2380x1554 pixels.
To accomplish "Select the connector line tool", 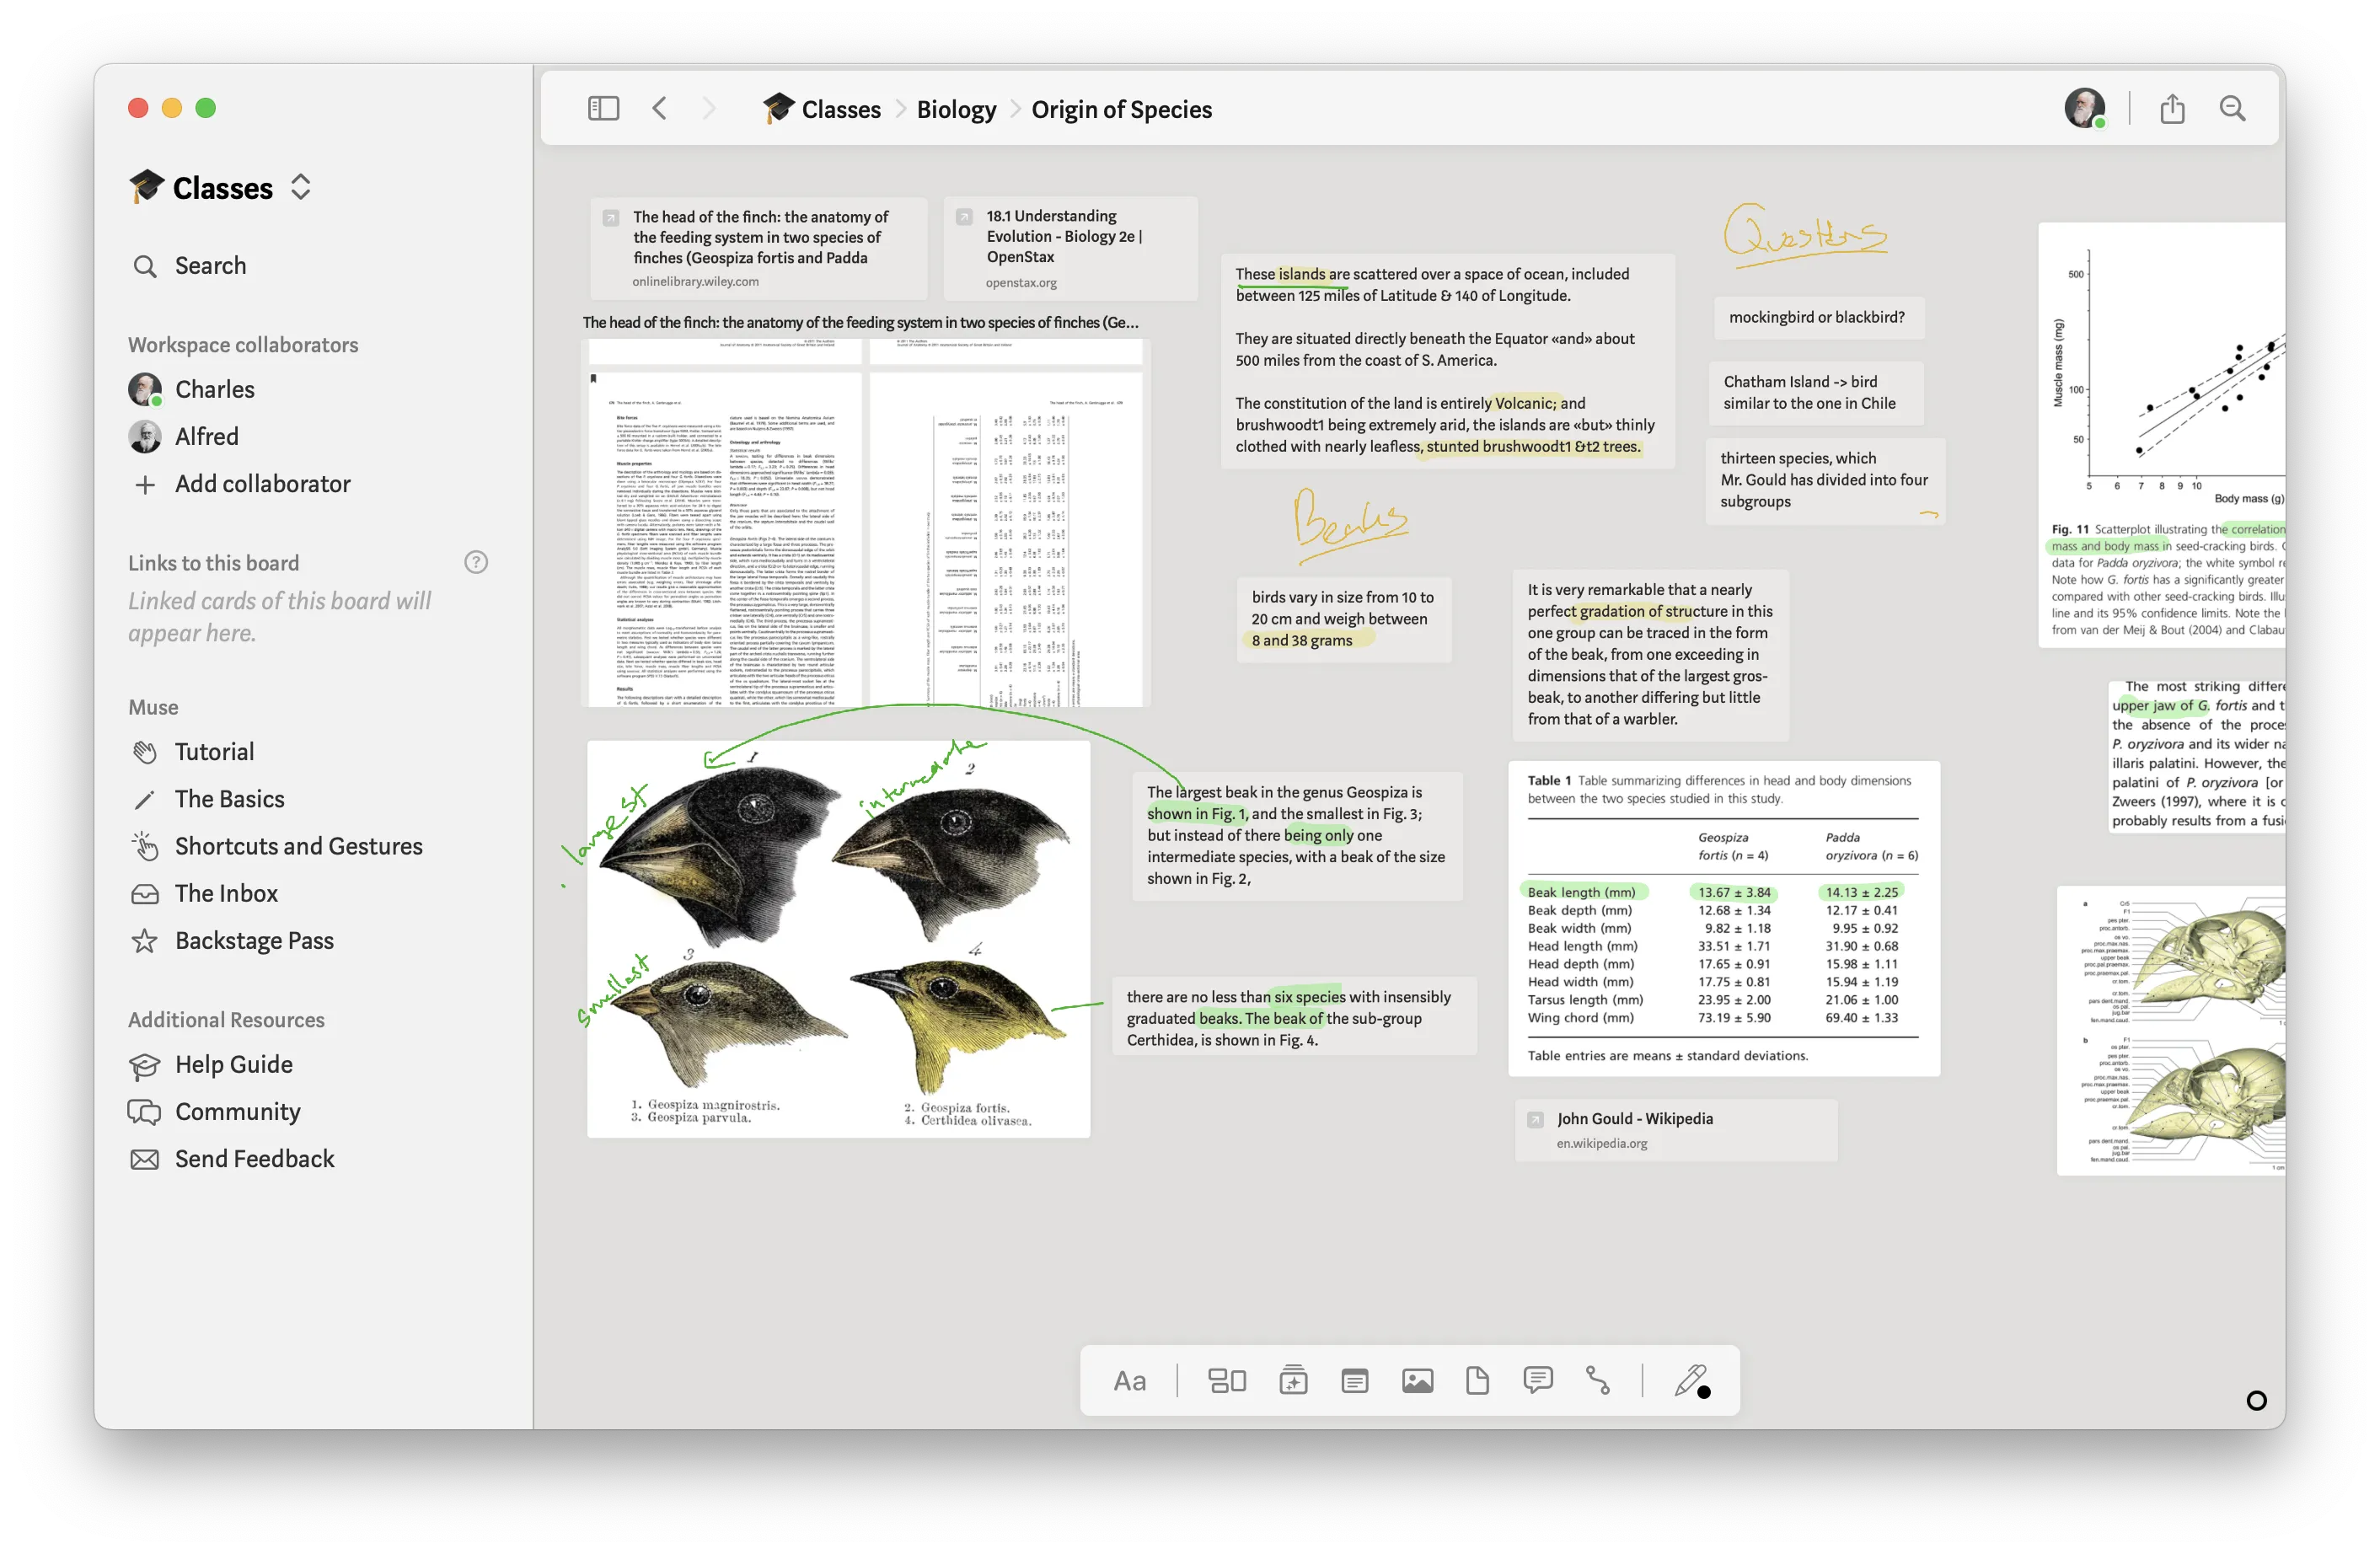I will [x=1598, y=1380].
